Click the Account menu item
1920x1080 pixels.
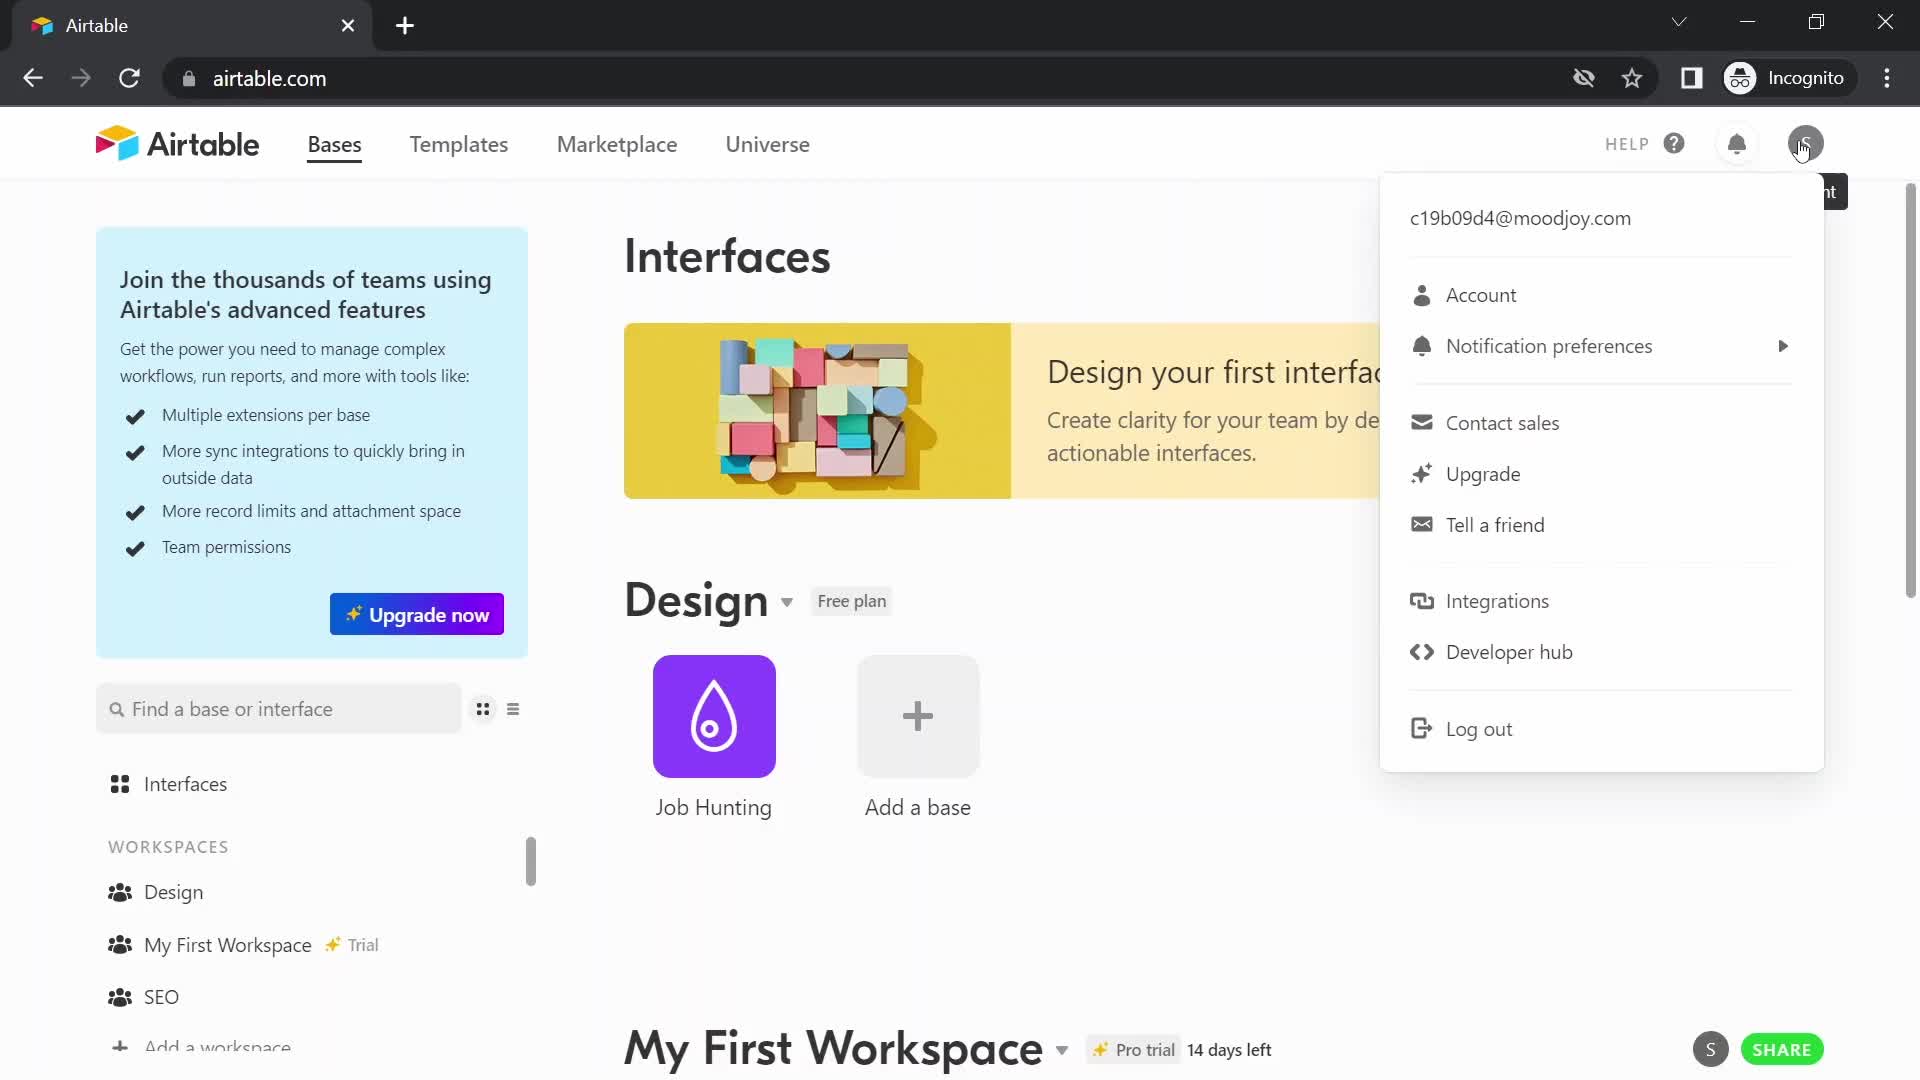(x=1481, y=294)
